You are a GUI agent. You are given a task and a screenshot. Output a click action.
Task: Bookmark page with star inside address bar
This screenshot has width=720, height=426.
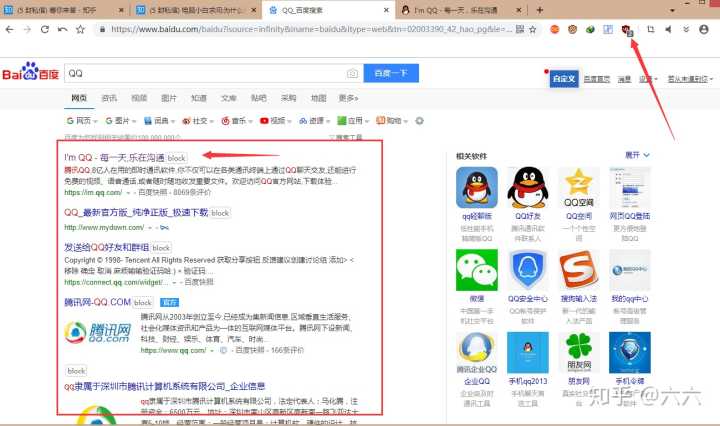point(533,29)
